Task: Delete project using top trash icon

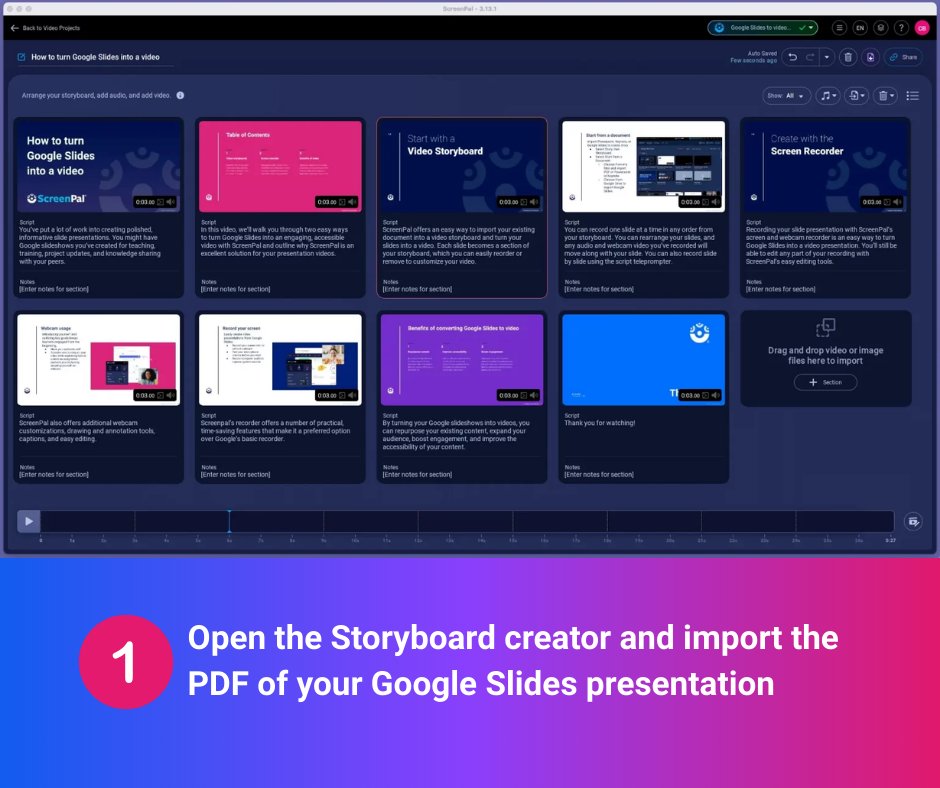Action: [848, 57]
